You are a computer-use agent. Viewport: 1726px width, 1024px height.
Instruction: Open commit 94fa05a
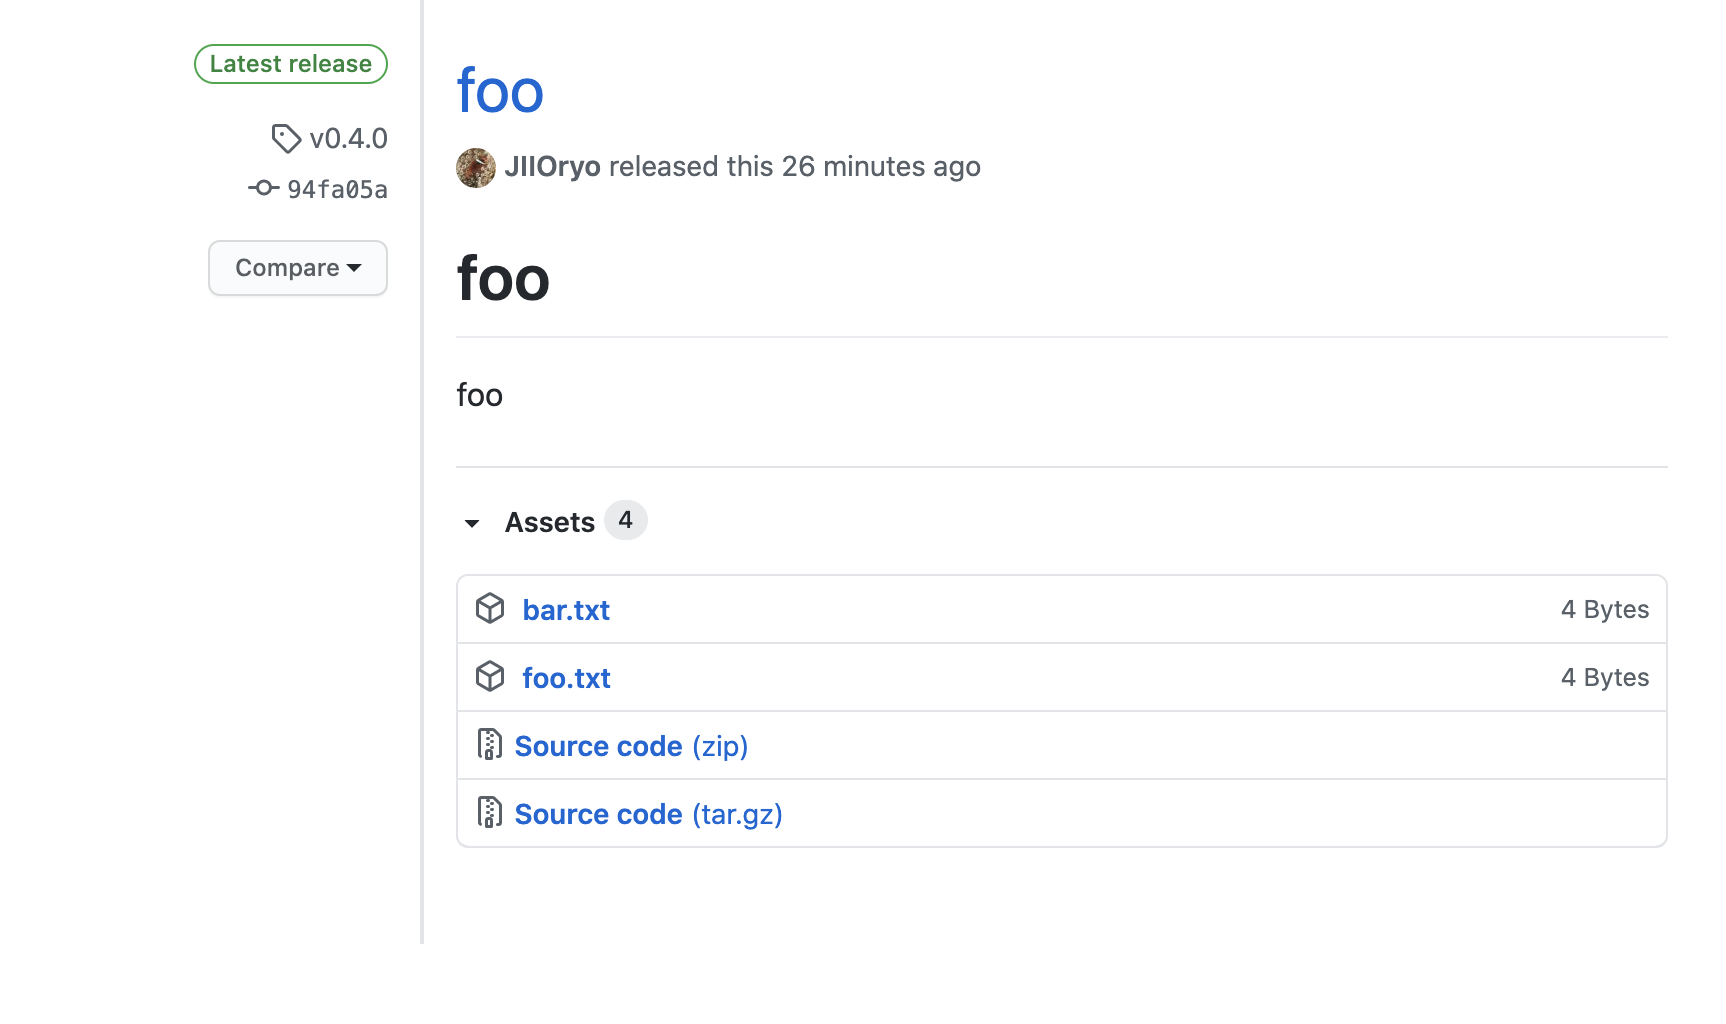pyautogui.click(x=337, y=189)
